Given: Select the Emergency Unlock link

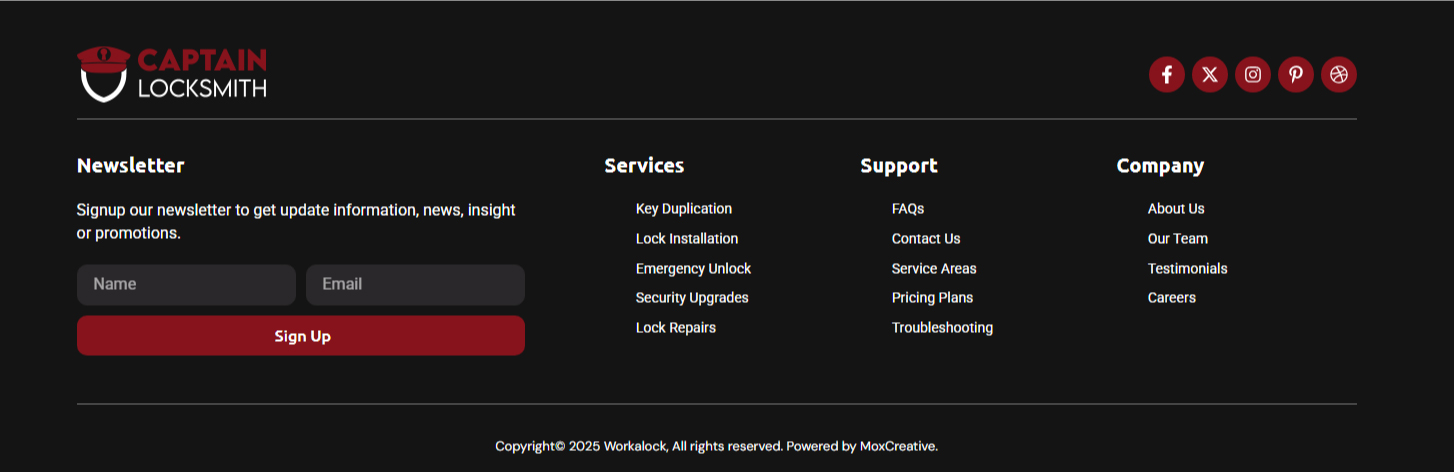Looking at the screenshot, I should click(x=693, y=269).
